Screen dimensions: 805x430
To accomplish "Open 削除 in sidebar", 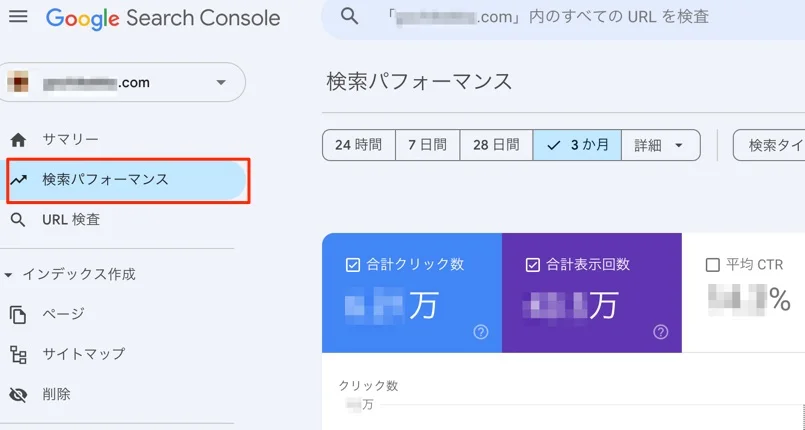I will 56,394.
